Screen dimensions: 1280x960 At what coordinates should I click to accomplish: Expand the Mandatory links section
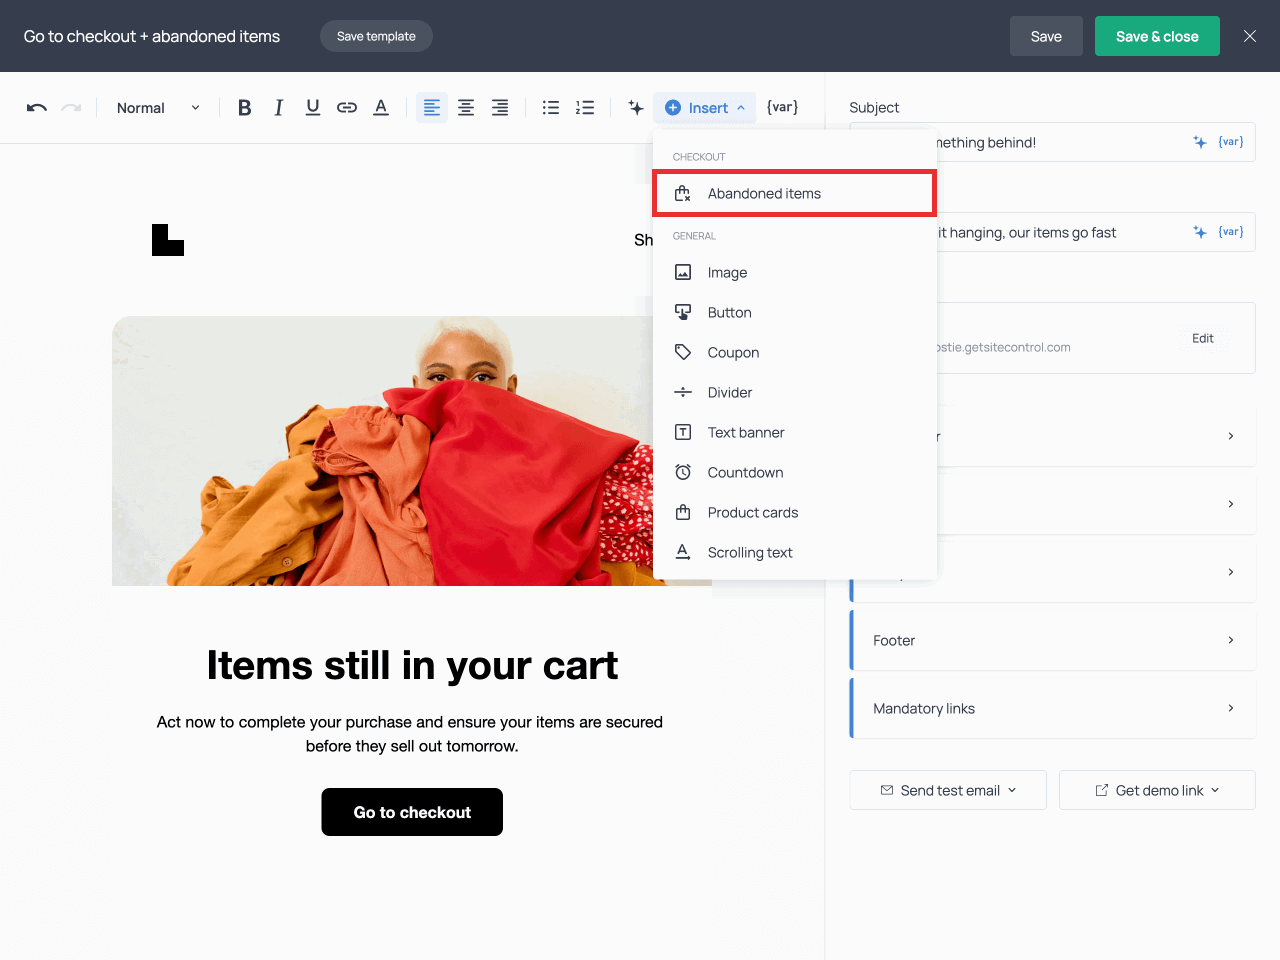pyautogui.click(x=1052, y=708)
